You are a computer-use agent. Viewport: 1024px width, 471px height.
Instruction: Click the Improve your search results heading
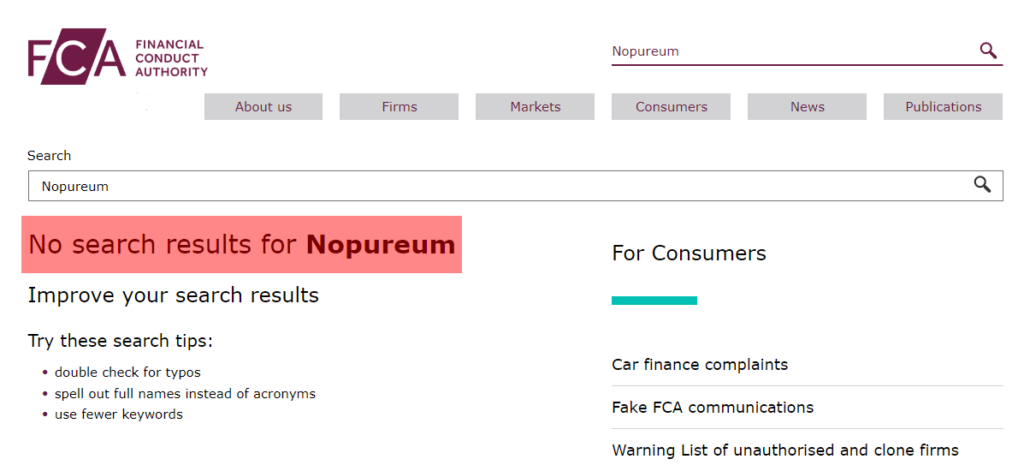pyautogui.click(x=173, y=295)
